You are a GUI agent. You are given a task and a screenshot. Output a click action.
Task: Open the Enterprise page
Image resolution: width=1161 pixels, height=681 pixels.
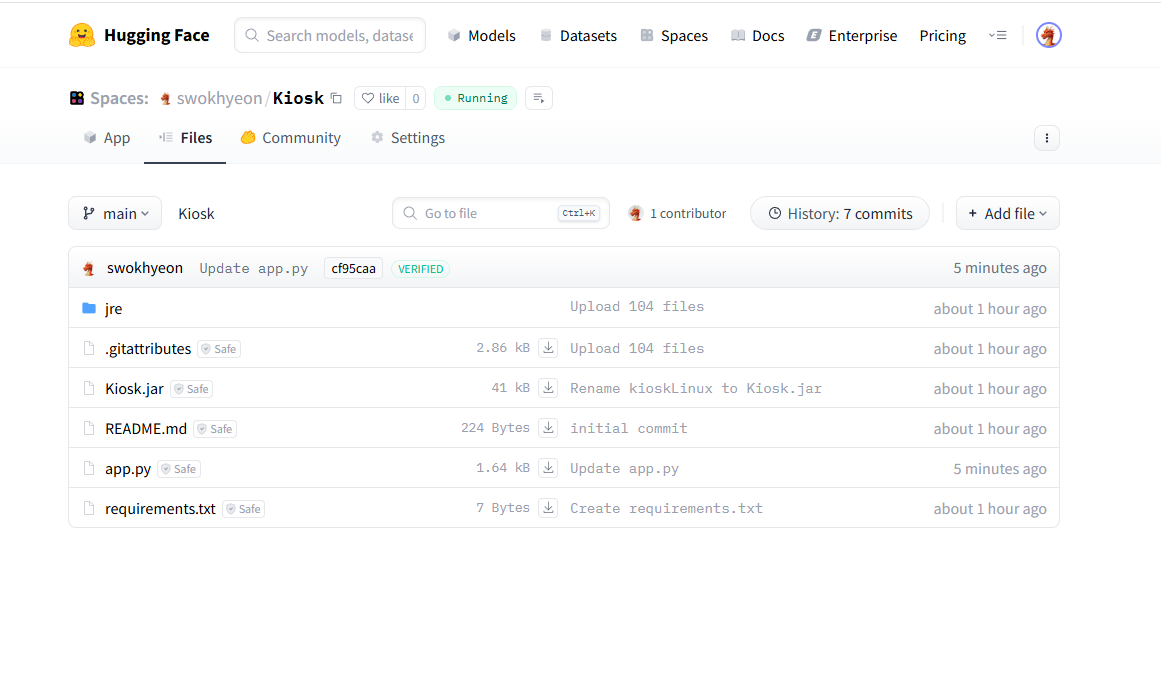(x=851, y=36)
